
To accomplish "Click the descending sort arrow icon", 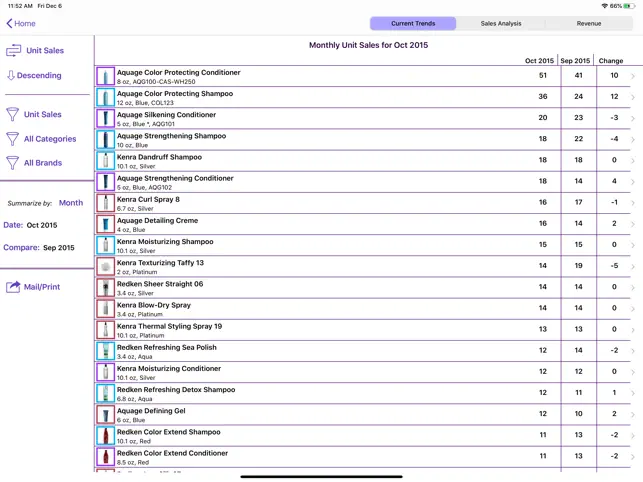I will coord(11,75).
